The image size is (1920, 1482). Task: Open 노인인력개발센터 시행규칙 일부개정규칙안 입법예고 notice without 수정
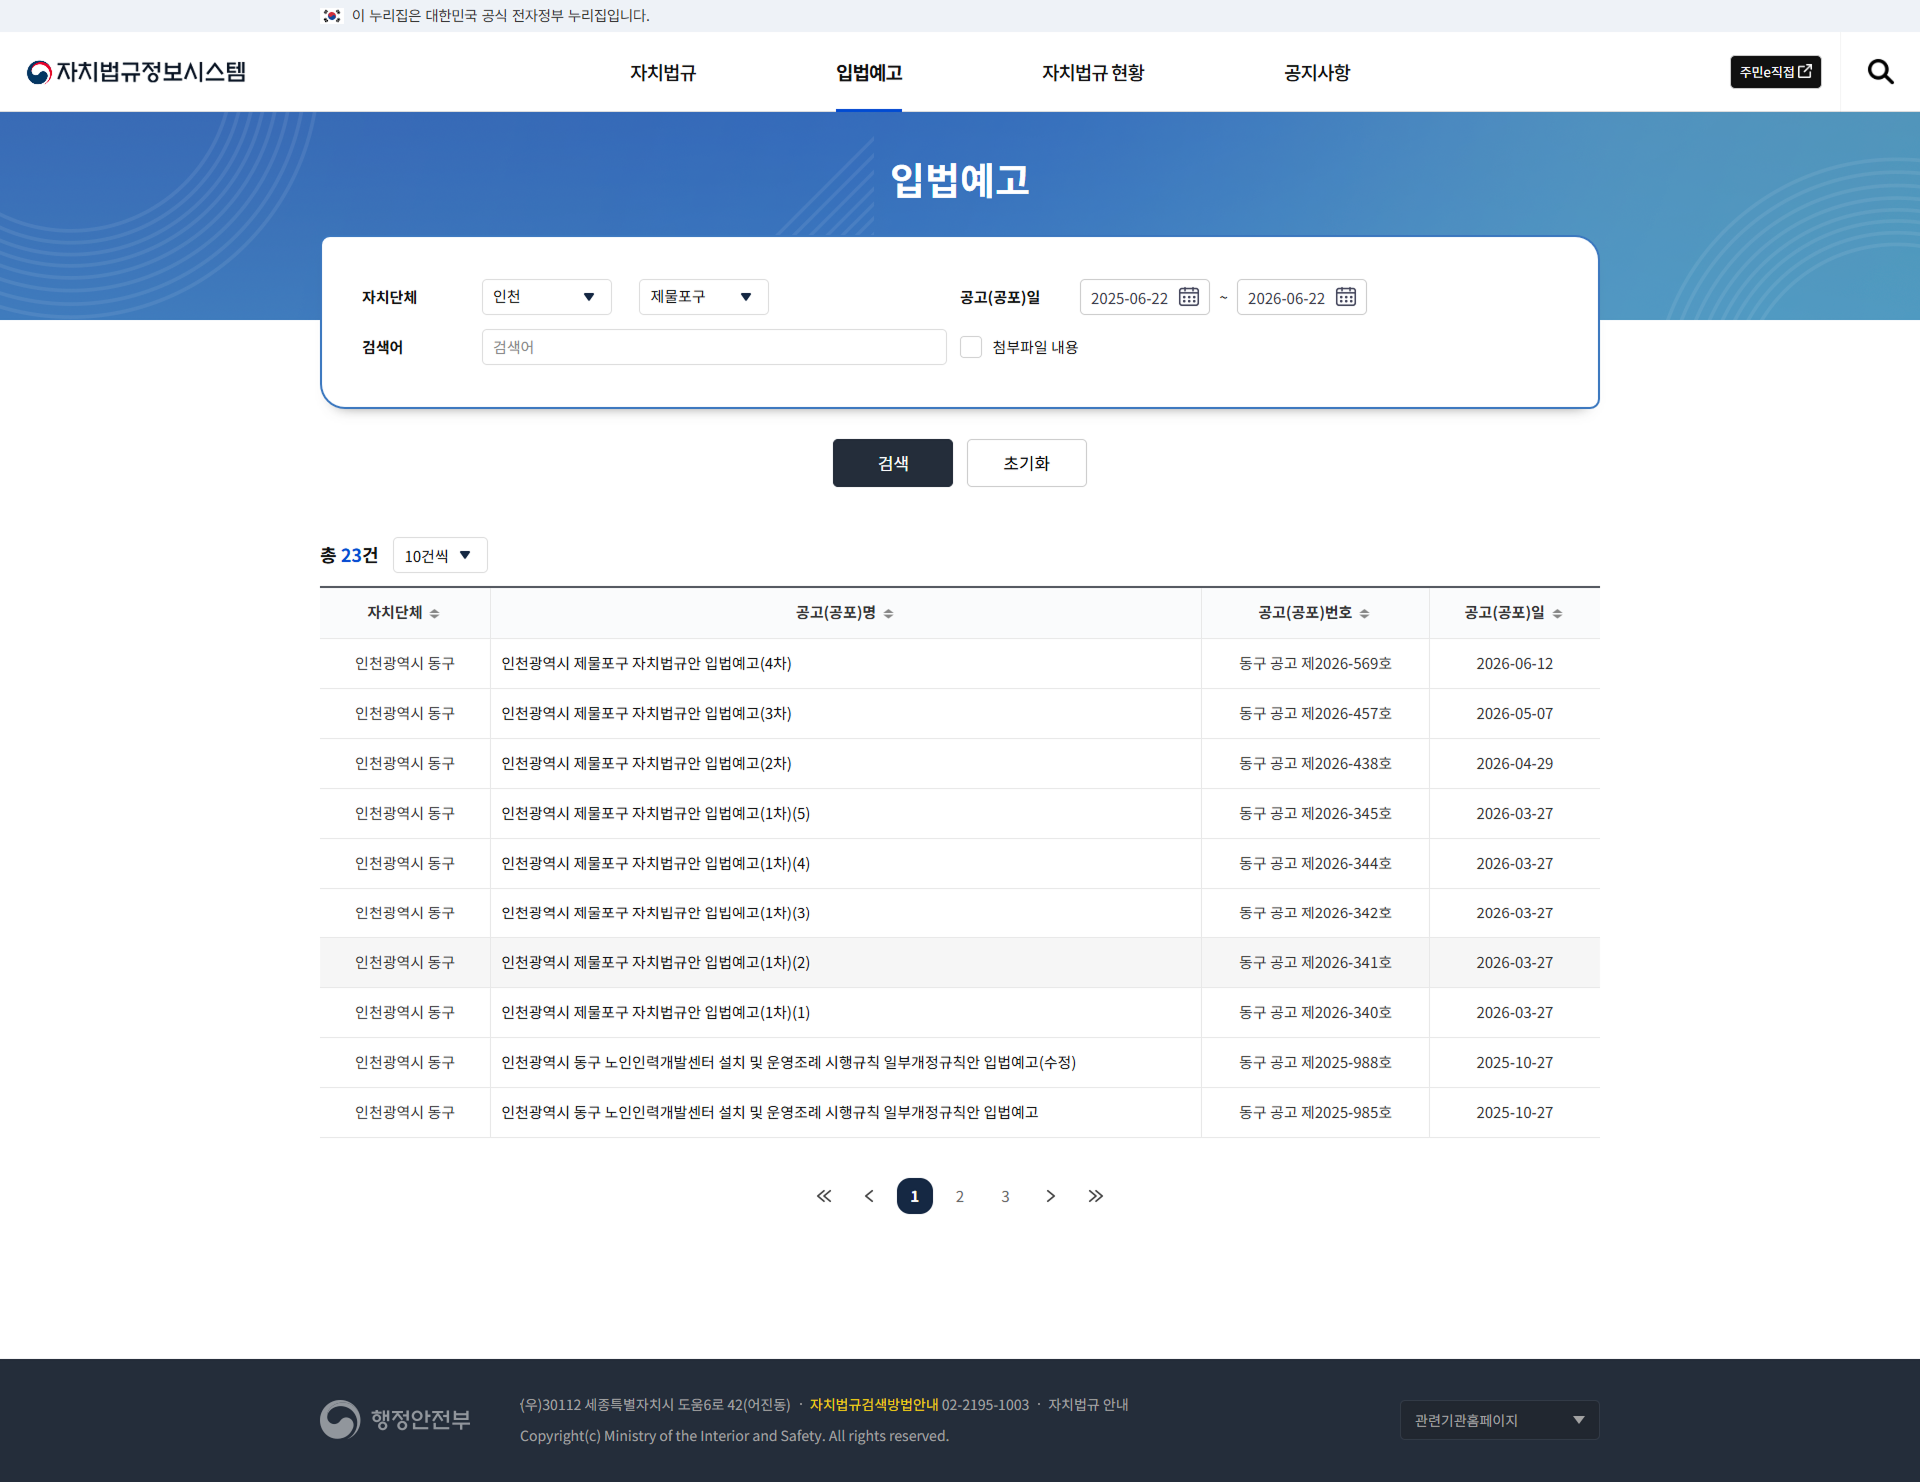770,1112
